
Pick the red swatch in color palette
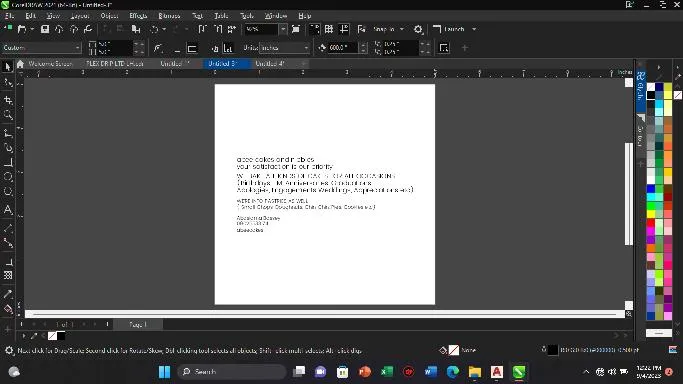(651, 222)
